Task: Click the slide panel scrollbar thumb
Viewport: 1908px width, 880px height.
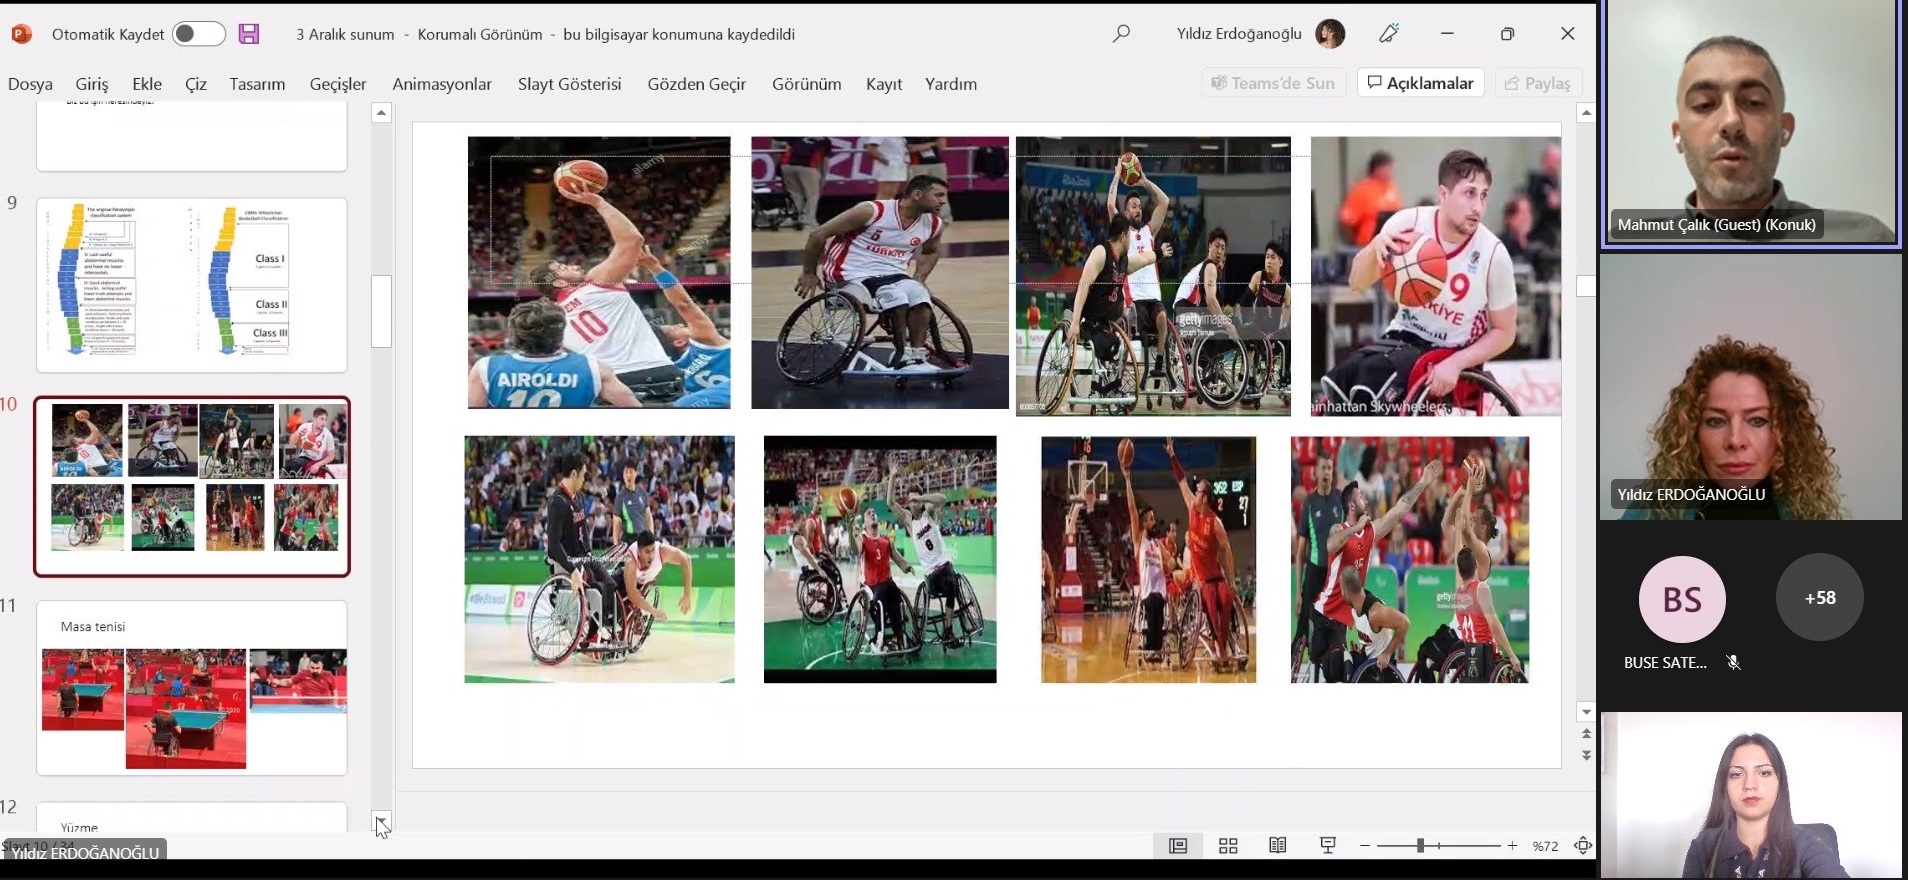Action: (381, 311)
